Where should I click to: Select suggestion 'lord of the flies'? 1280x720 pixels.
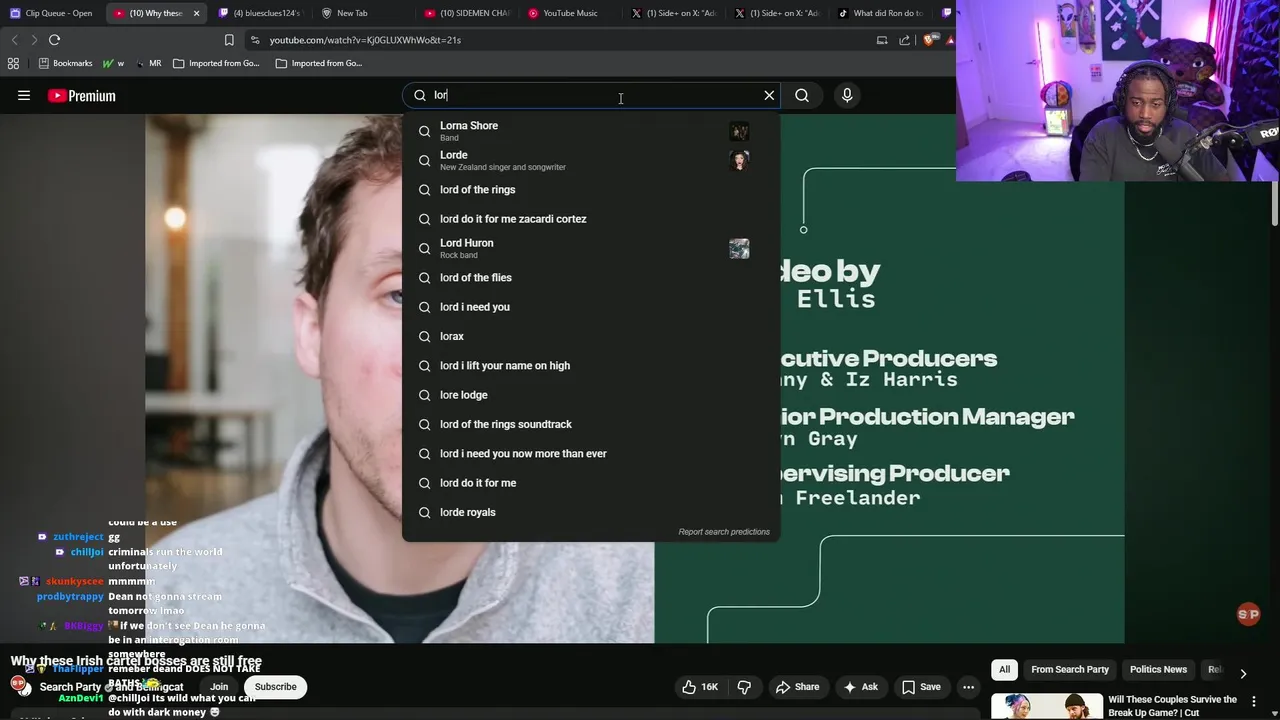click(591, 278)
